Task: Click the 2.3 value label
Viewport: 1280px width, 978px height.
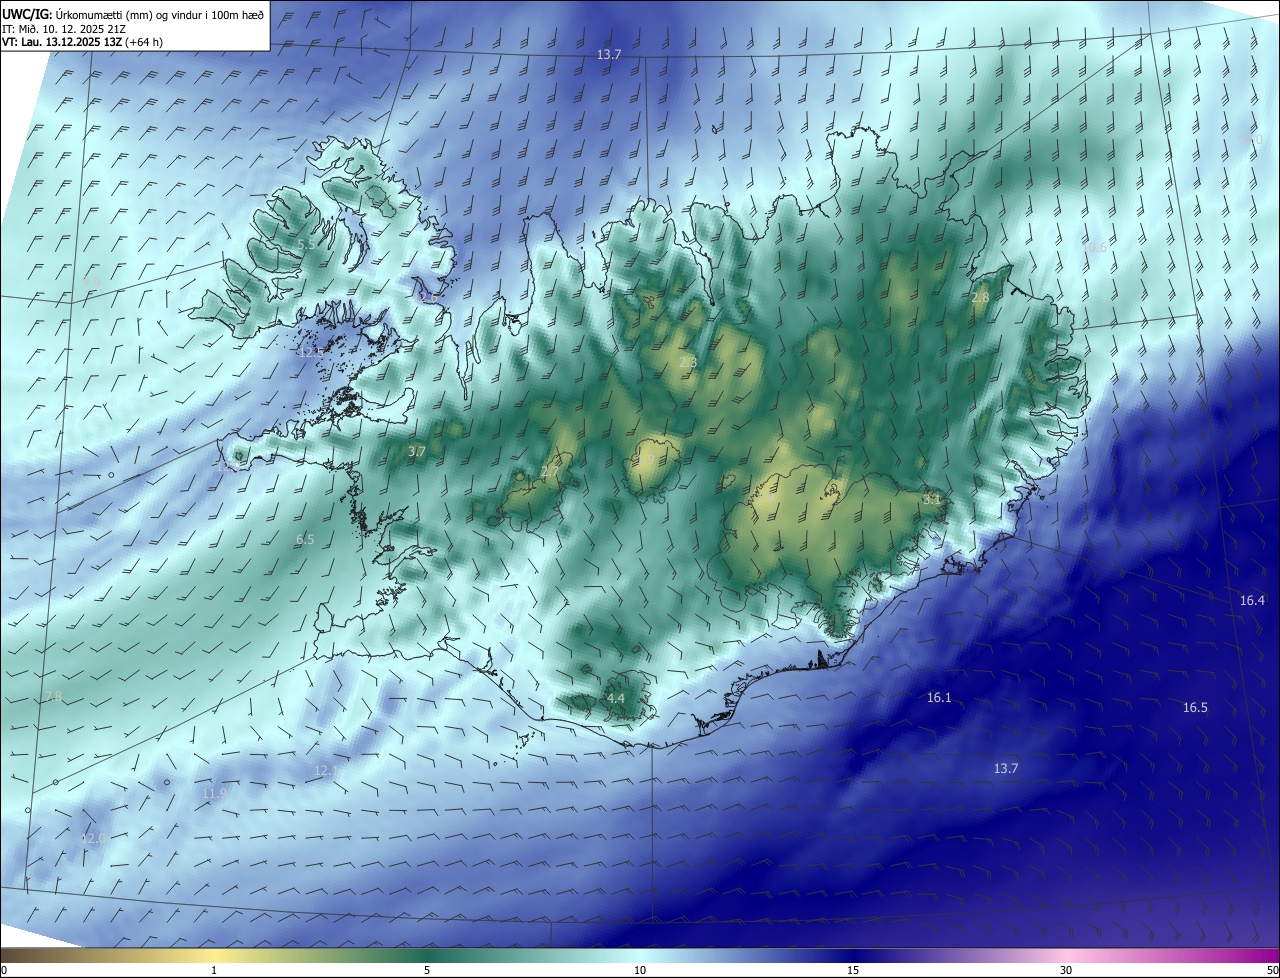Action: (x=688, y=362)
